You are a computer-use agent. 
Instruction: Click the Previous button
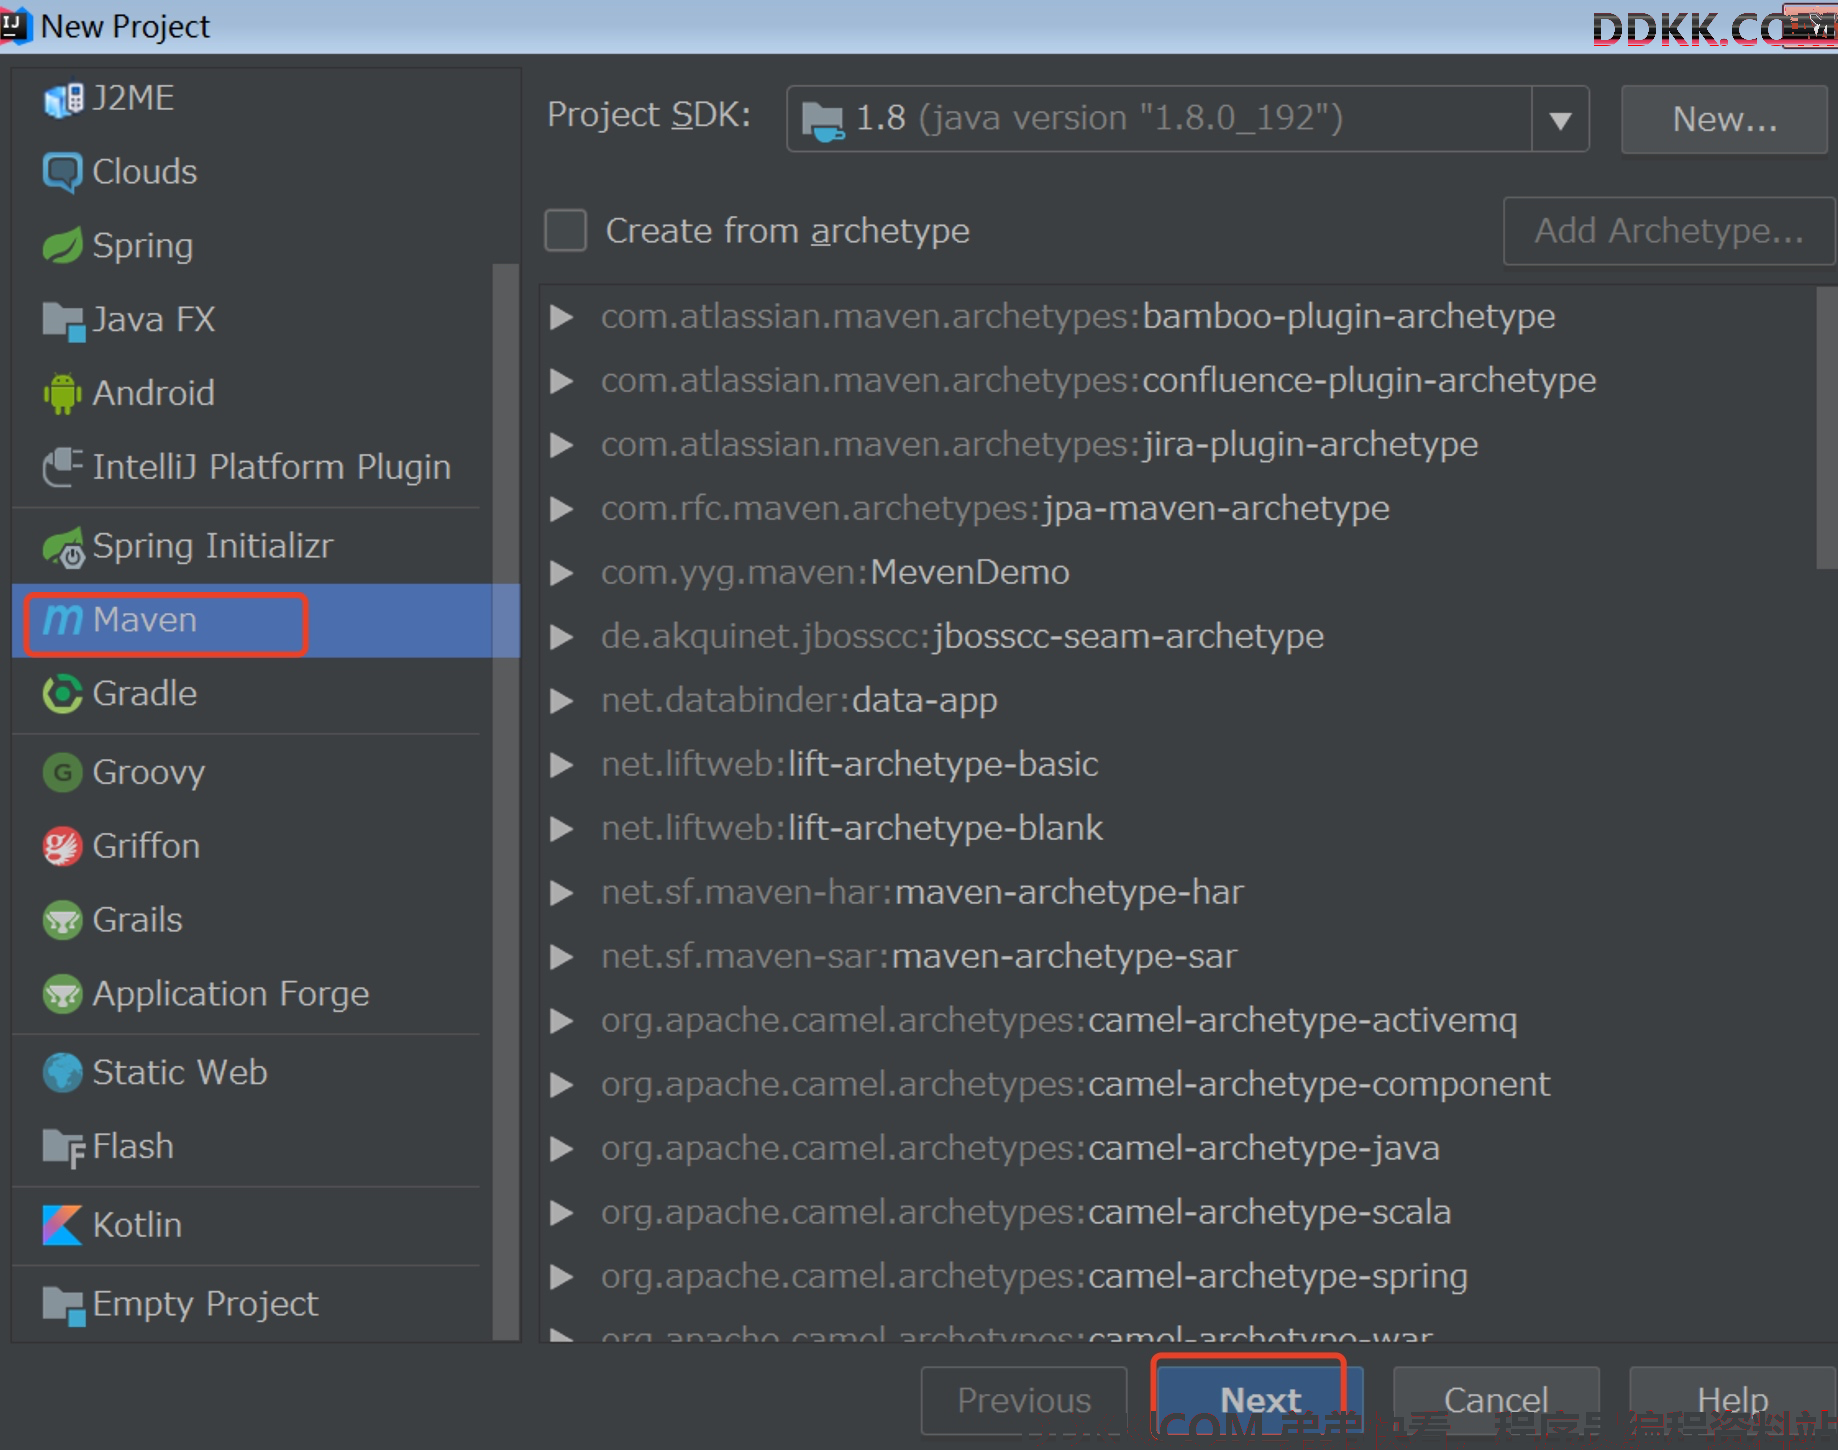(x=1024, y=1401)
